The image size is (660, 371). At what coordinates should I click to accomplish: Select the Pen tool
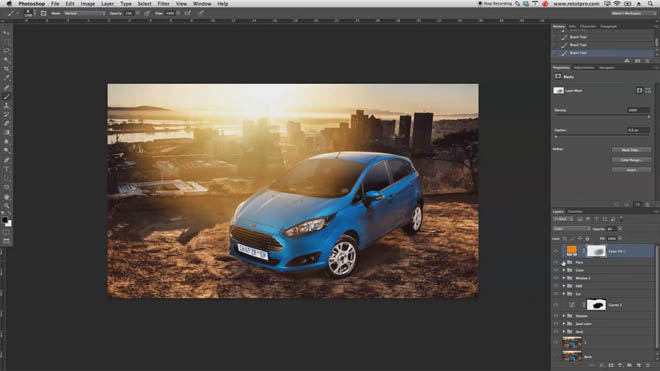pos(6,160)
